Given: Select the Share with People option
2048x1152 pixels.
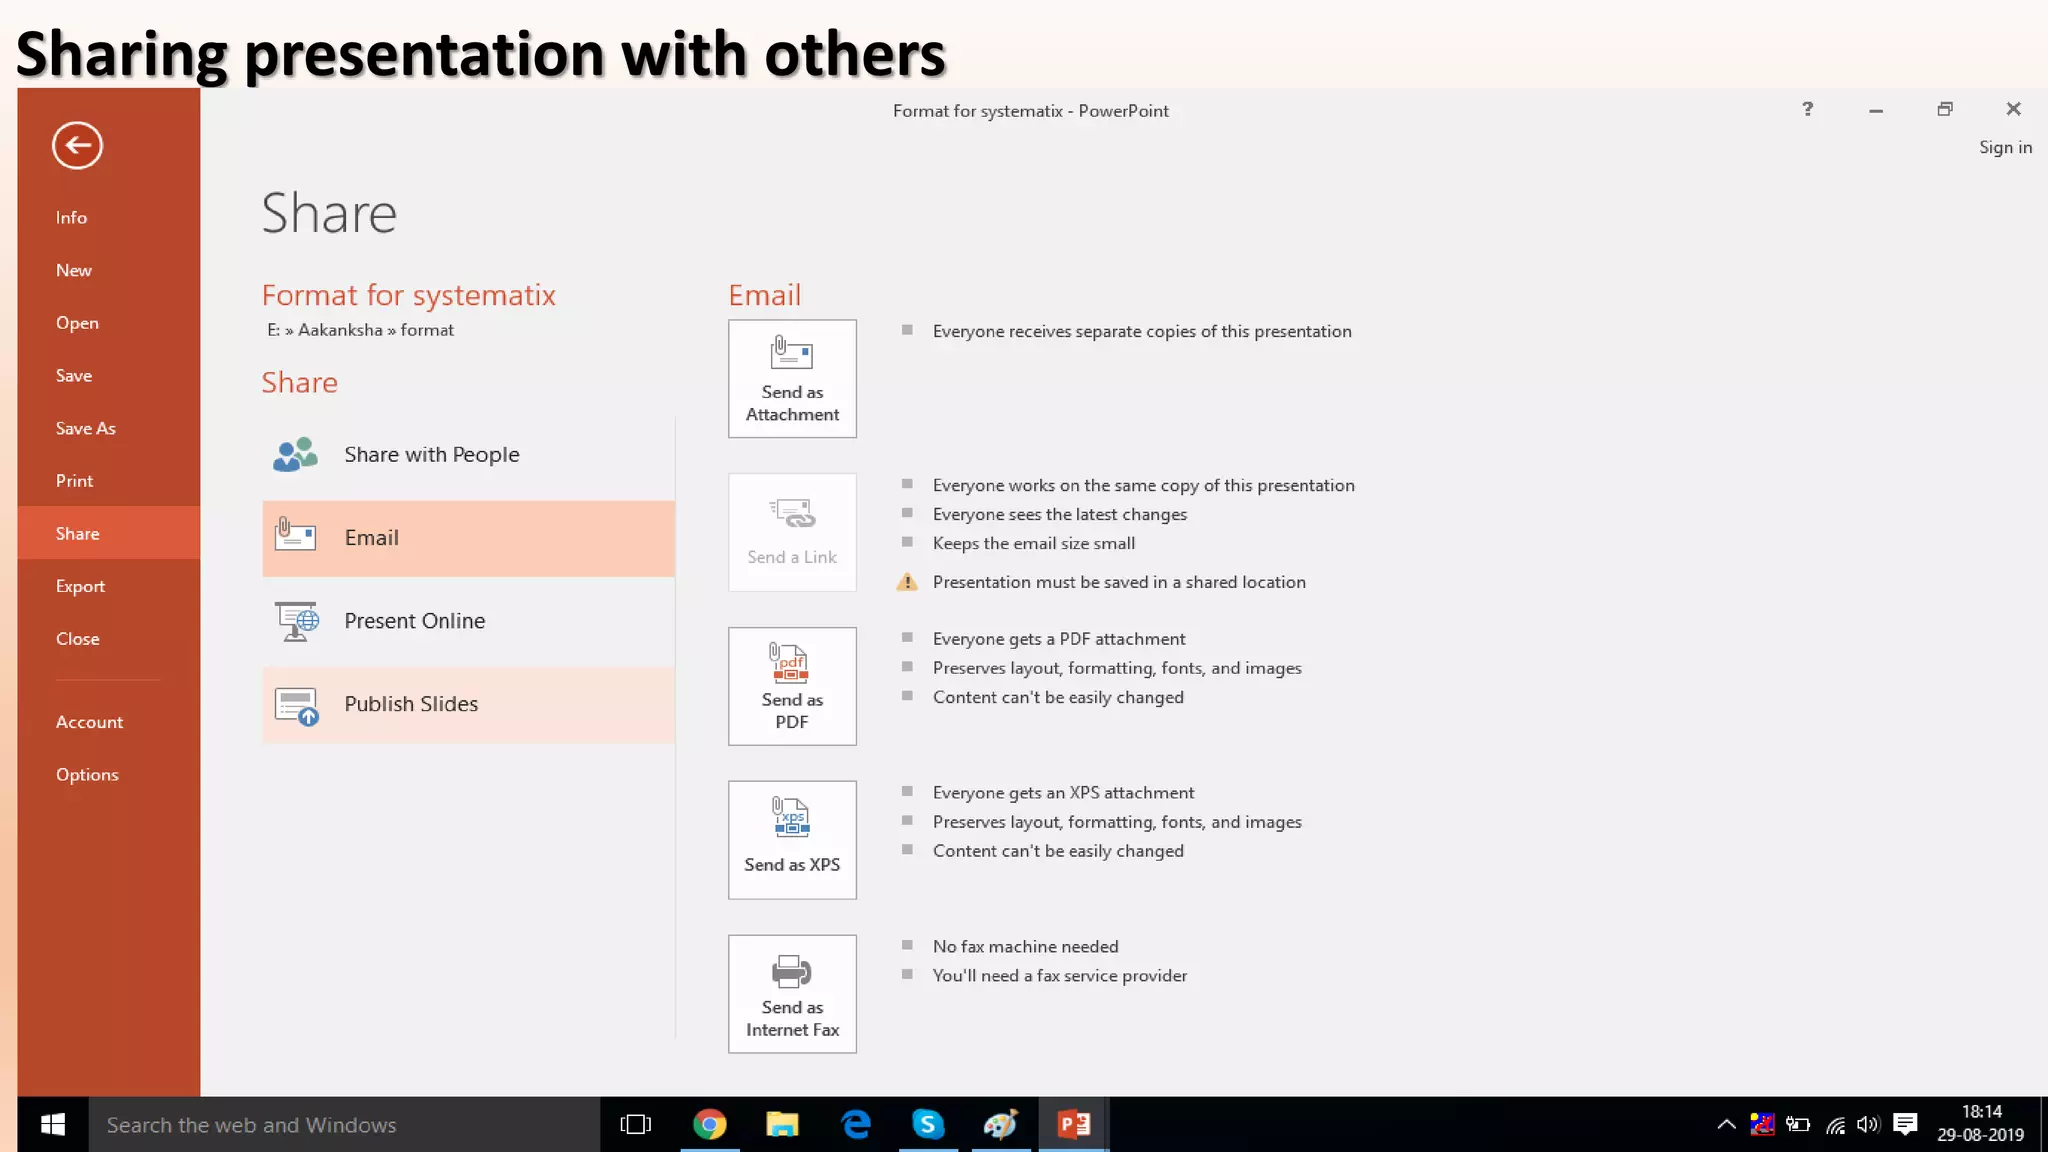Looking at the screenshot, I should tap(468, 455).
